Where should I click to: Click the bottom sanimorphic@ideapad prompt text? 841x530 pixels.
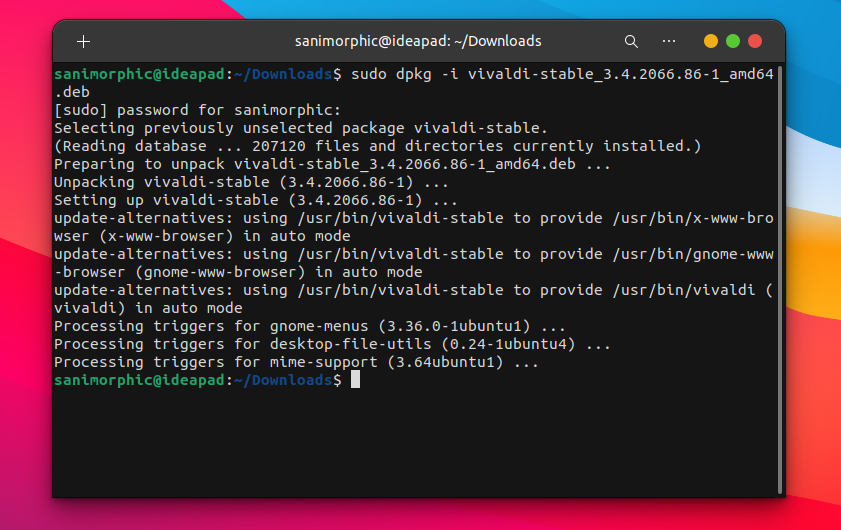(x=197, y=380)
